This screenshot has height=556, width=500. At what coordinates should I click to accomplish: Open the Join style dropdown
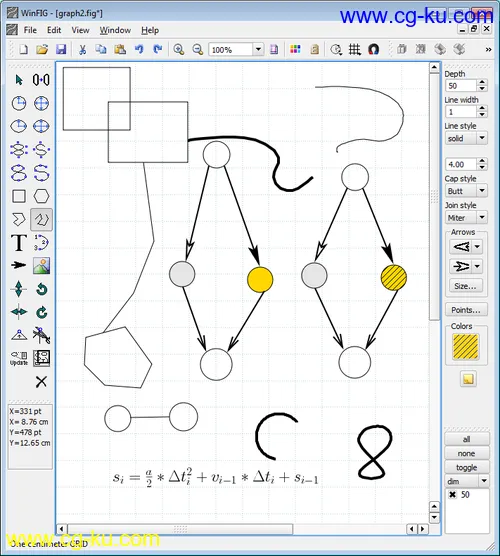[x=482, y=217]
